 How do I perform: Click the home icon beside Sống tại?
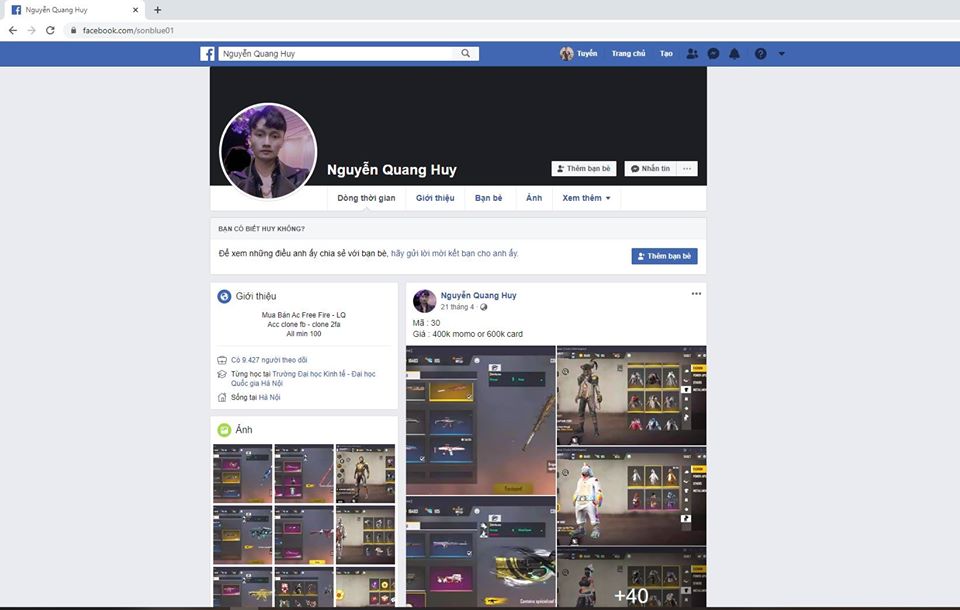tap(222, 397)
